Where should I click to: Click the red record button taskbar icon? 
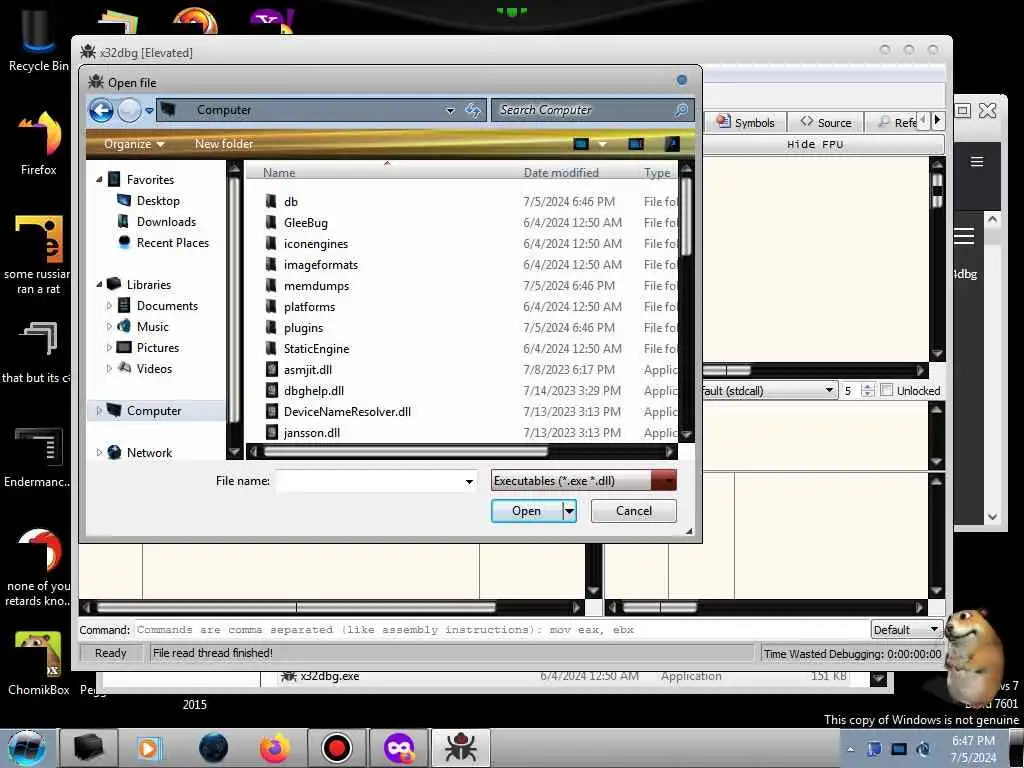337,748
